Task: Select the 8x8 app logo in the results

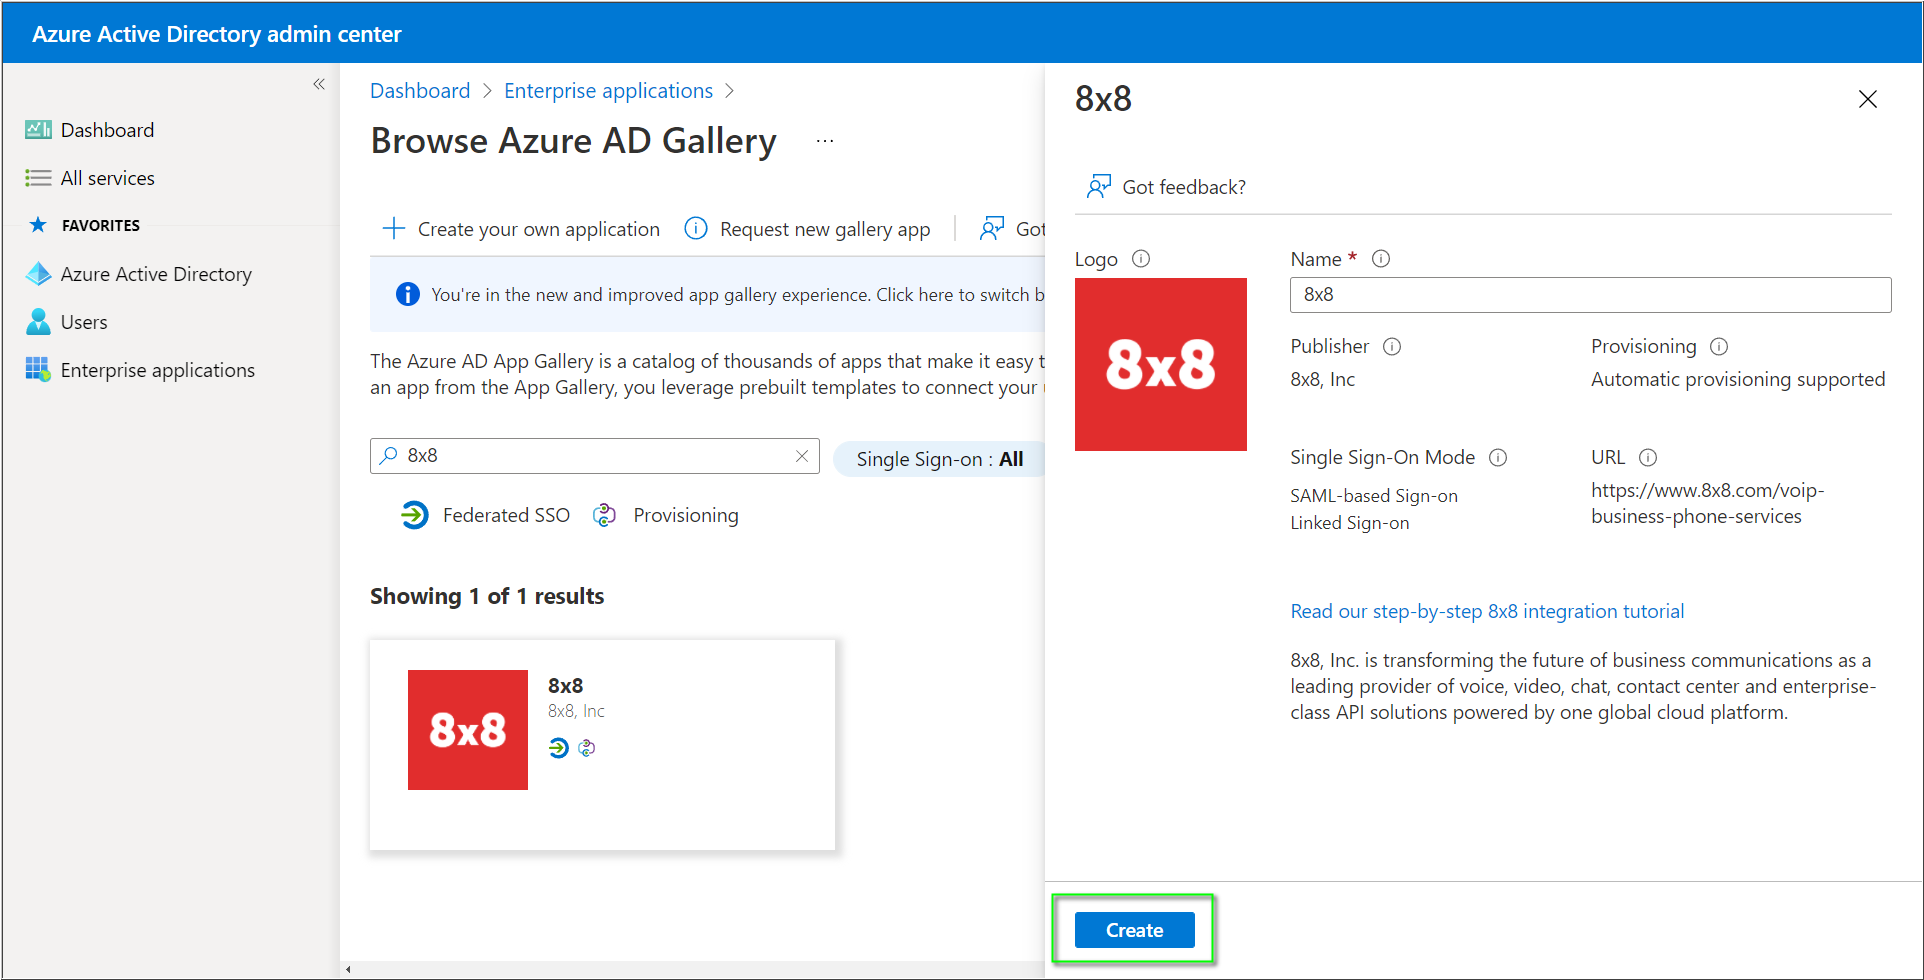Action: pyautogui.click(x=468, y=730)
